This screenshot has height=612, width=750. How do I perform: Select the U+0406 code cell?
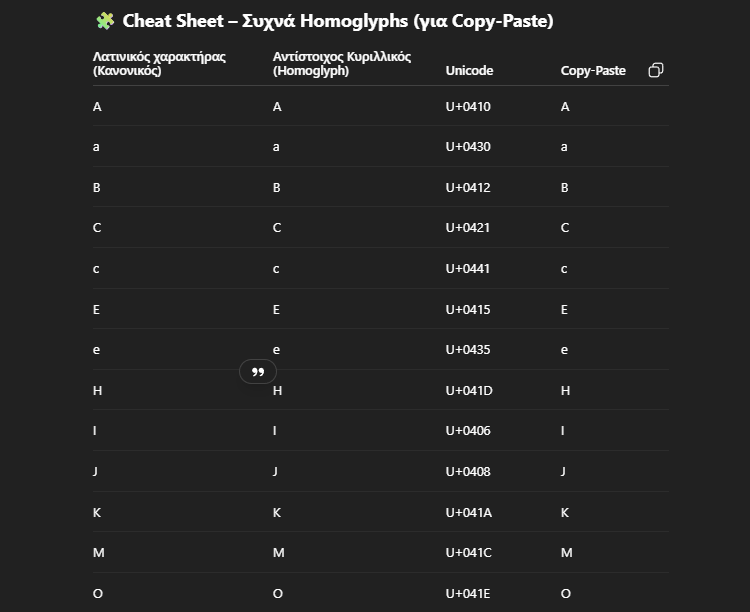tap(468, 431)
